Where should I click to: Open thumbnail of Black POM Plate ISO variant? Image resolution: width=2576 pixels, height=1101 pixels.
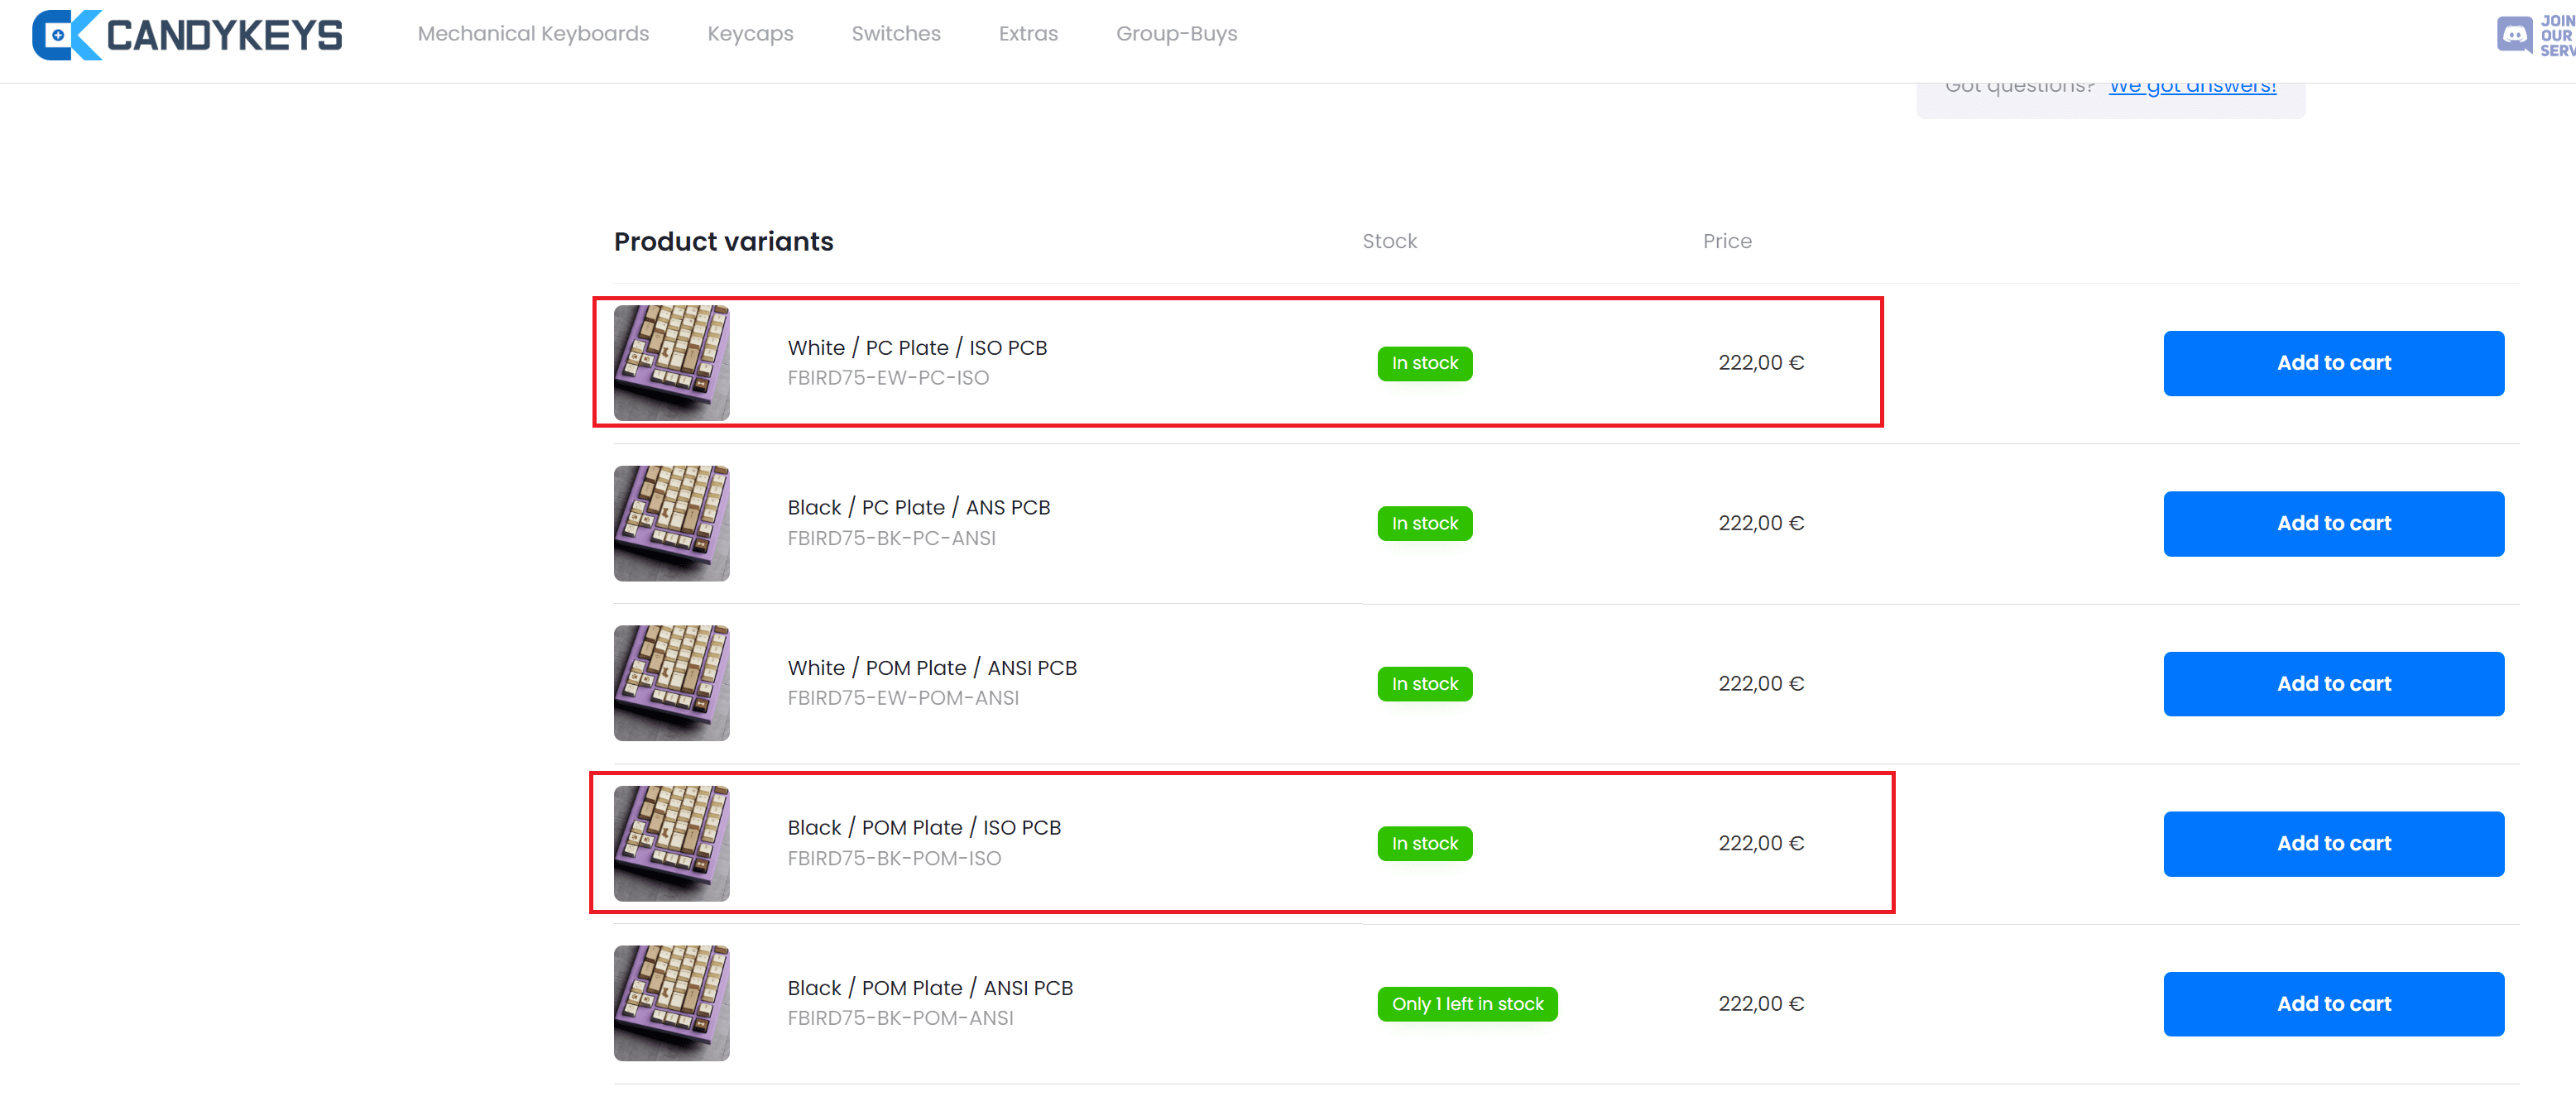pos(671,843)
